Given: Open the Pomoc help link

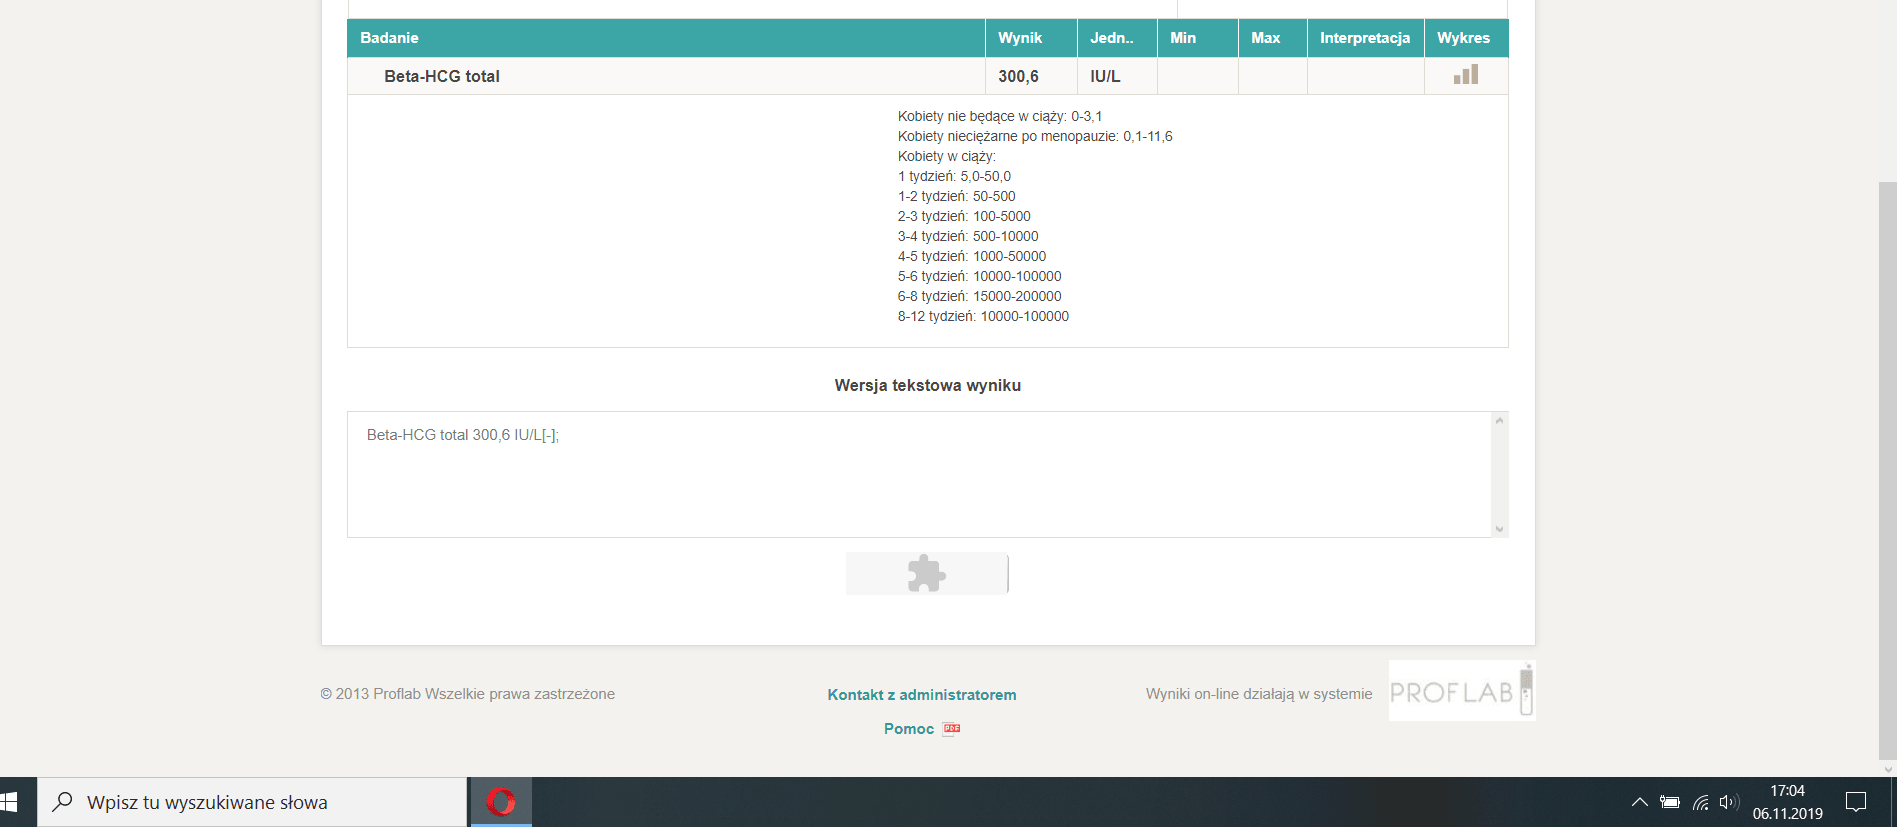Looking at the screenshot, I should (x=908, y=729).
